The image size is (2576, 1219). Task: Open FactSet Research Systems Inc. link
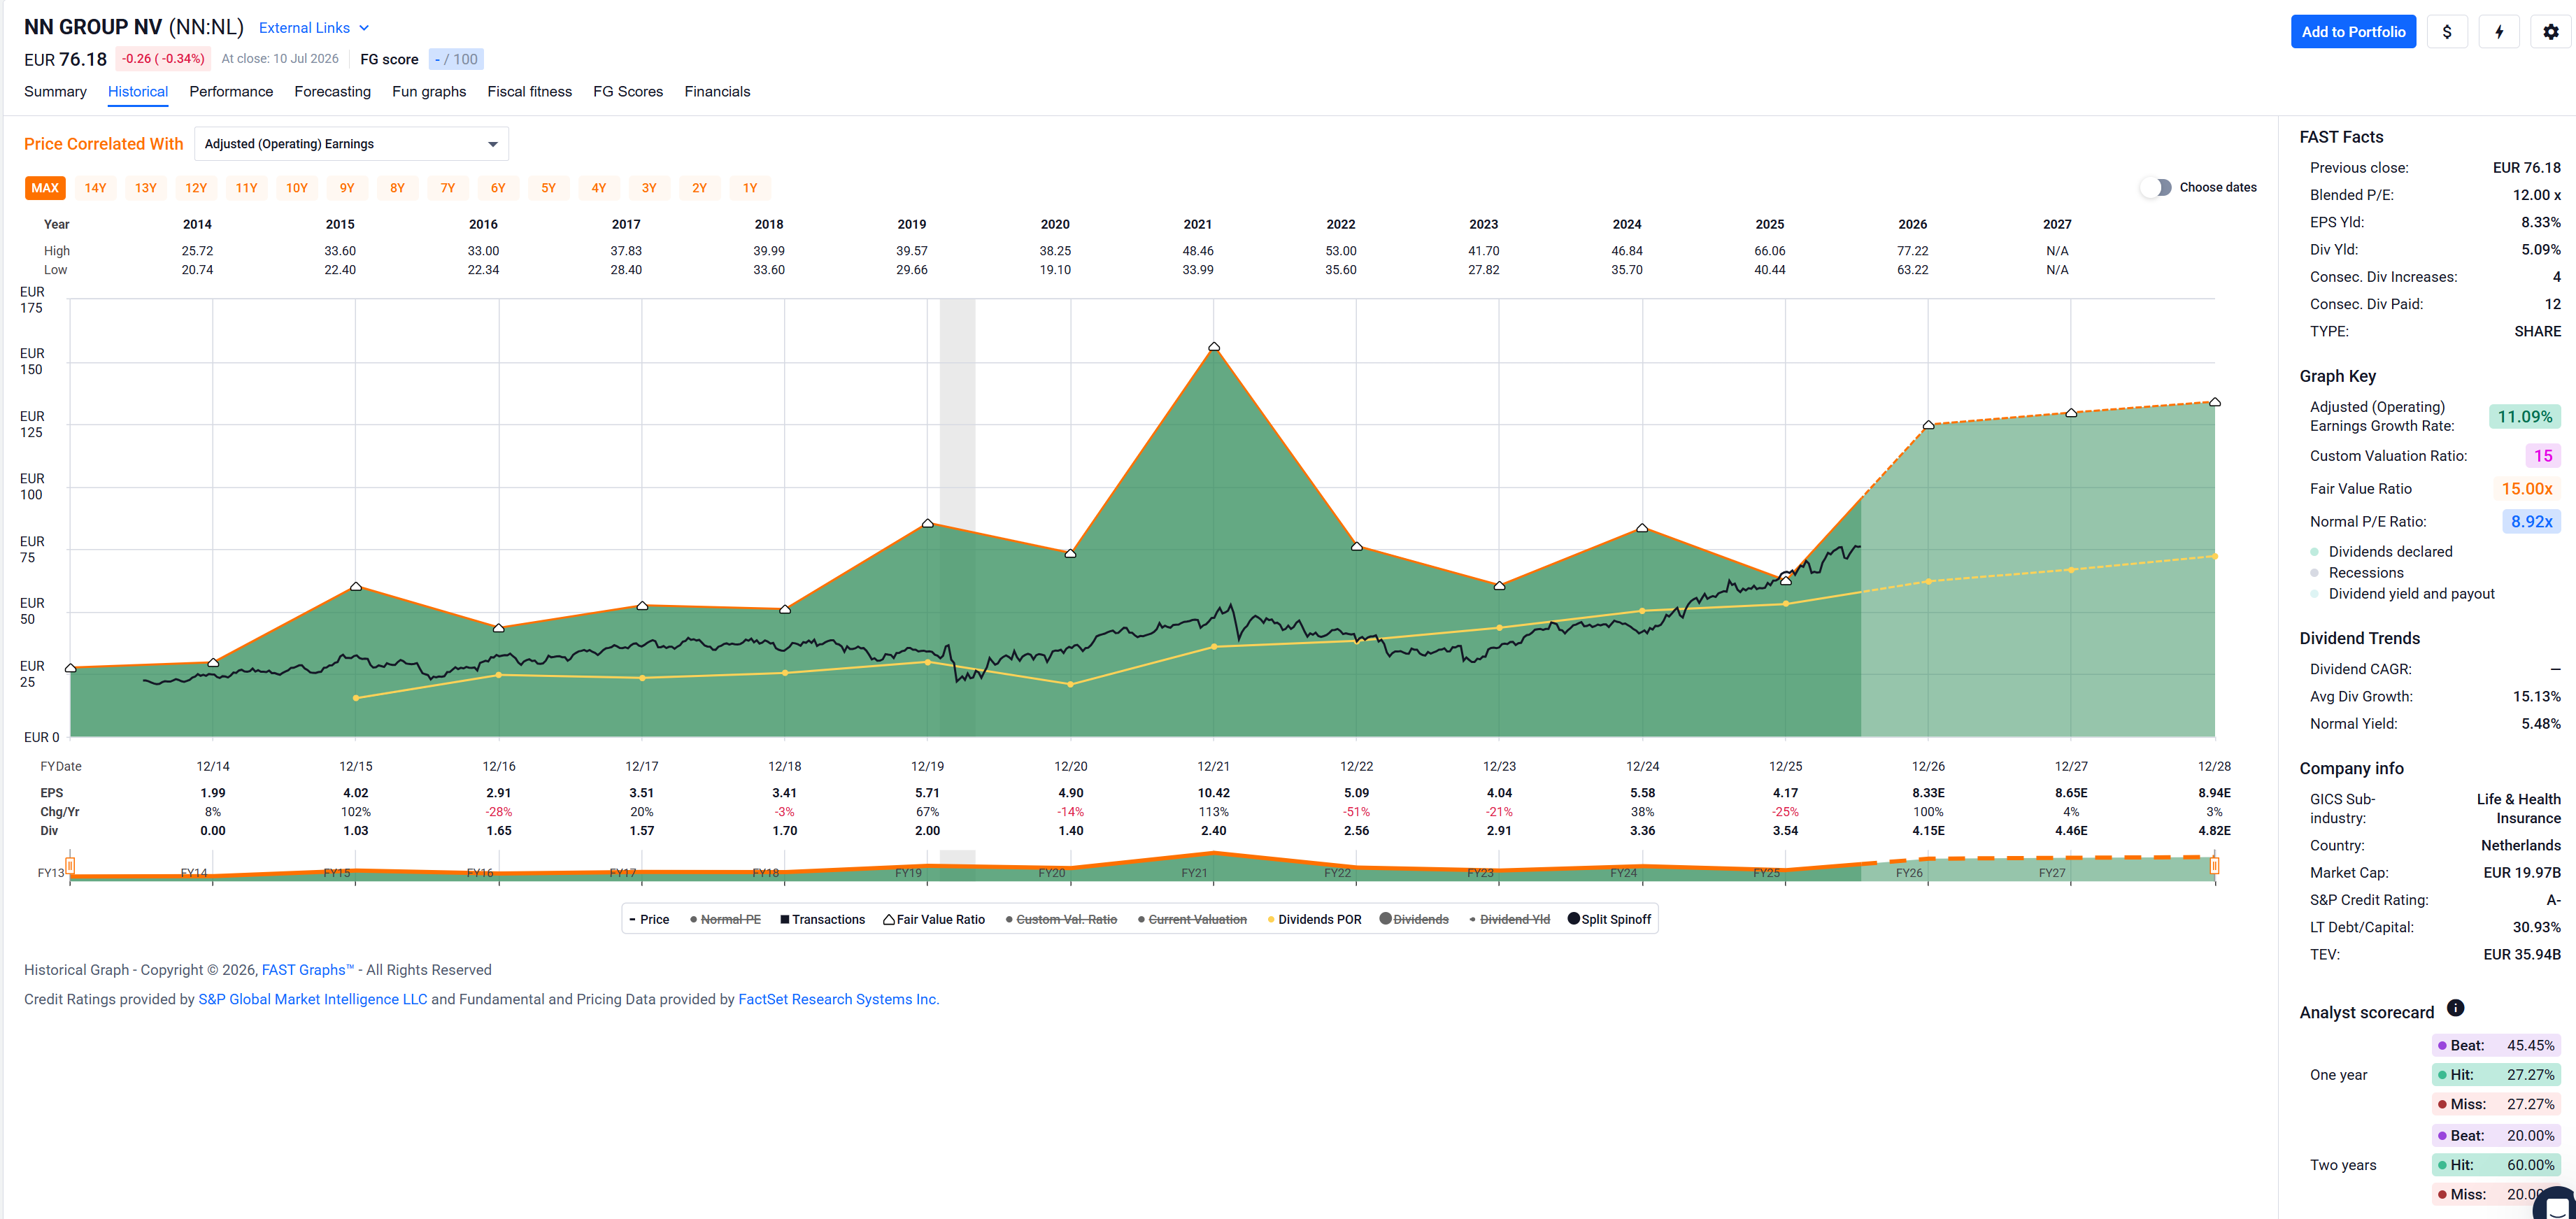(x=838, y=999)
